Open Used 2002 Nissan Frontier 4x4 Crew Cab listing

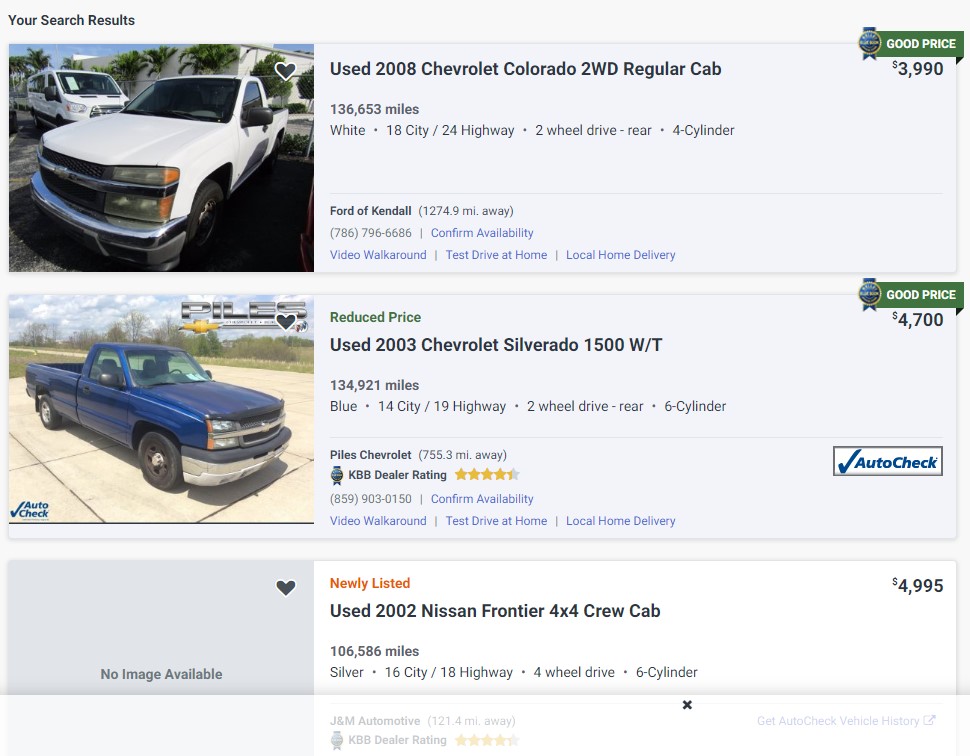coord(495,611)
